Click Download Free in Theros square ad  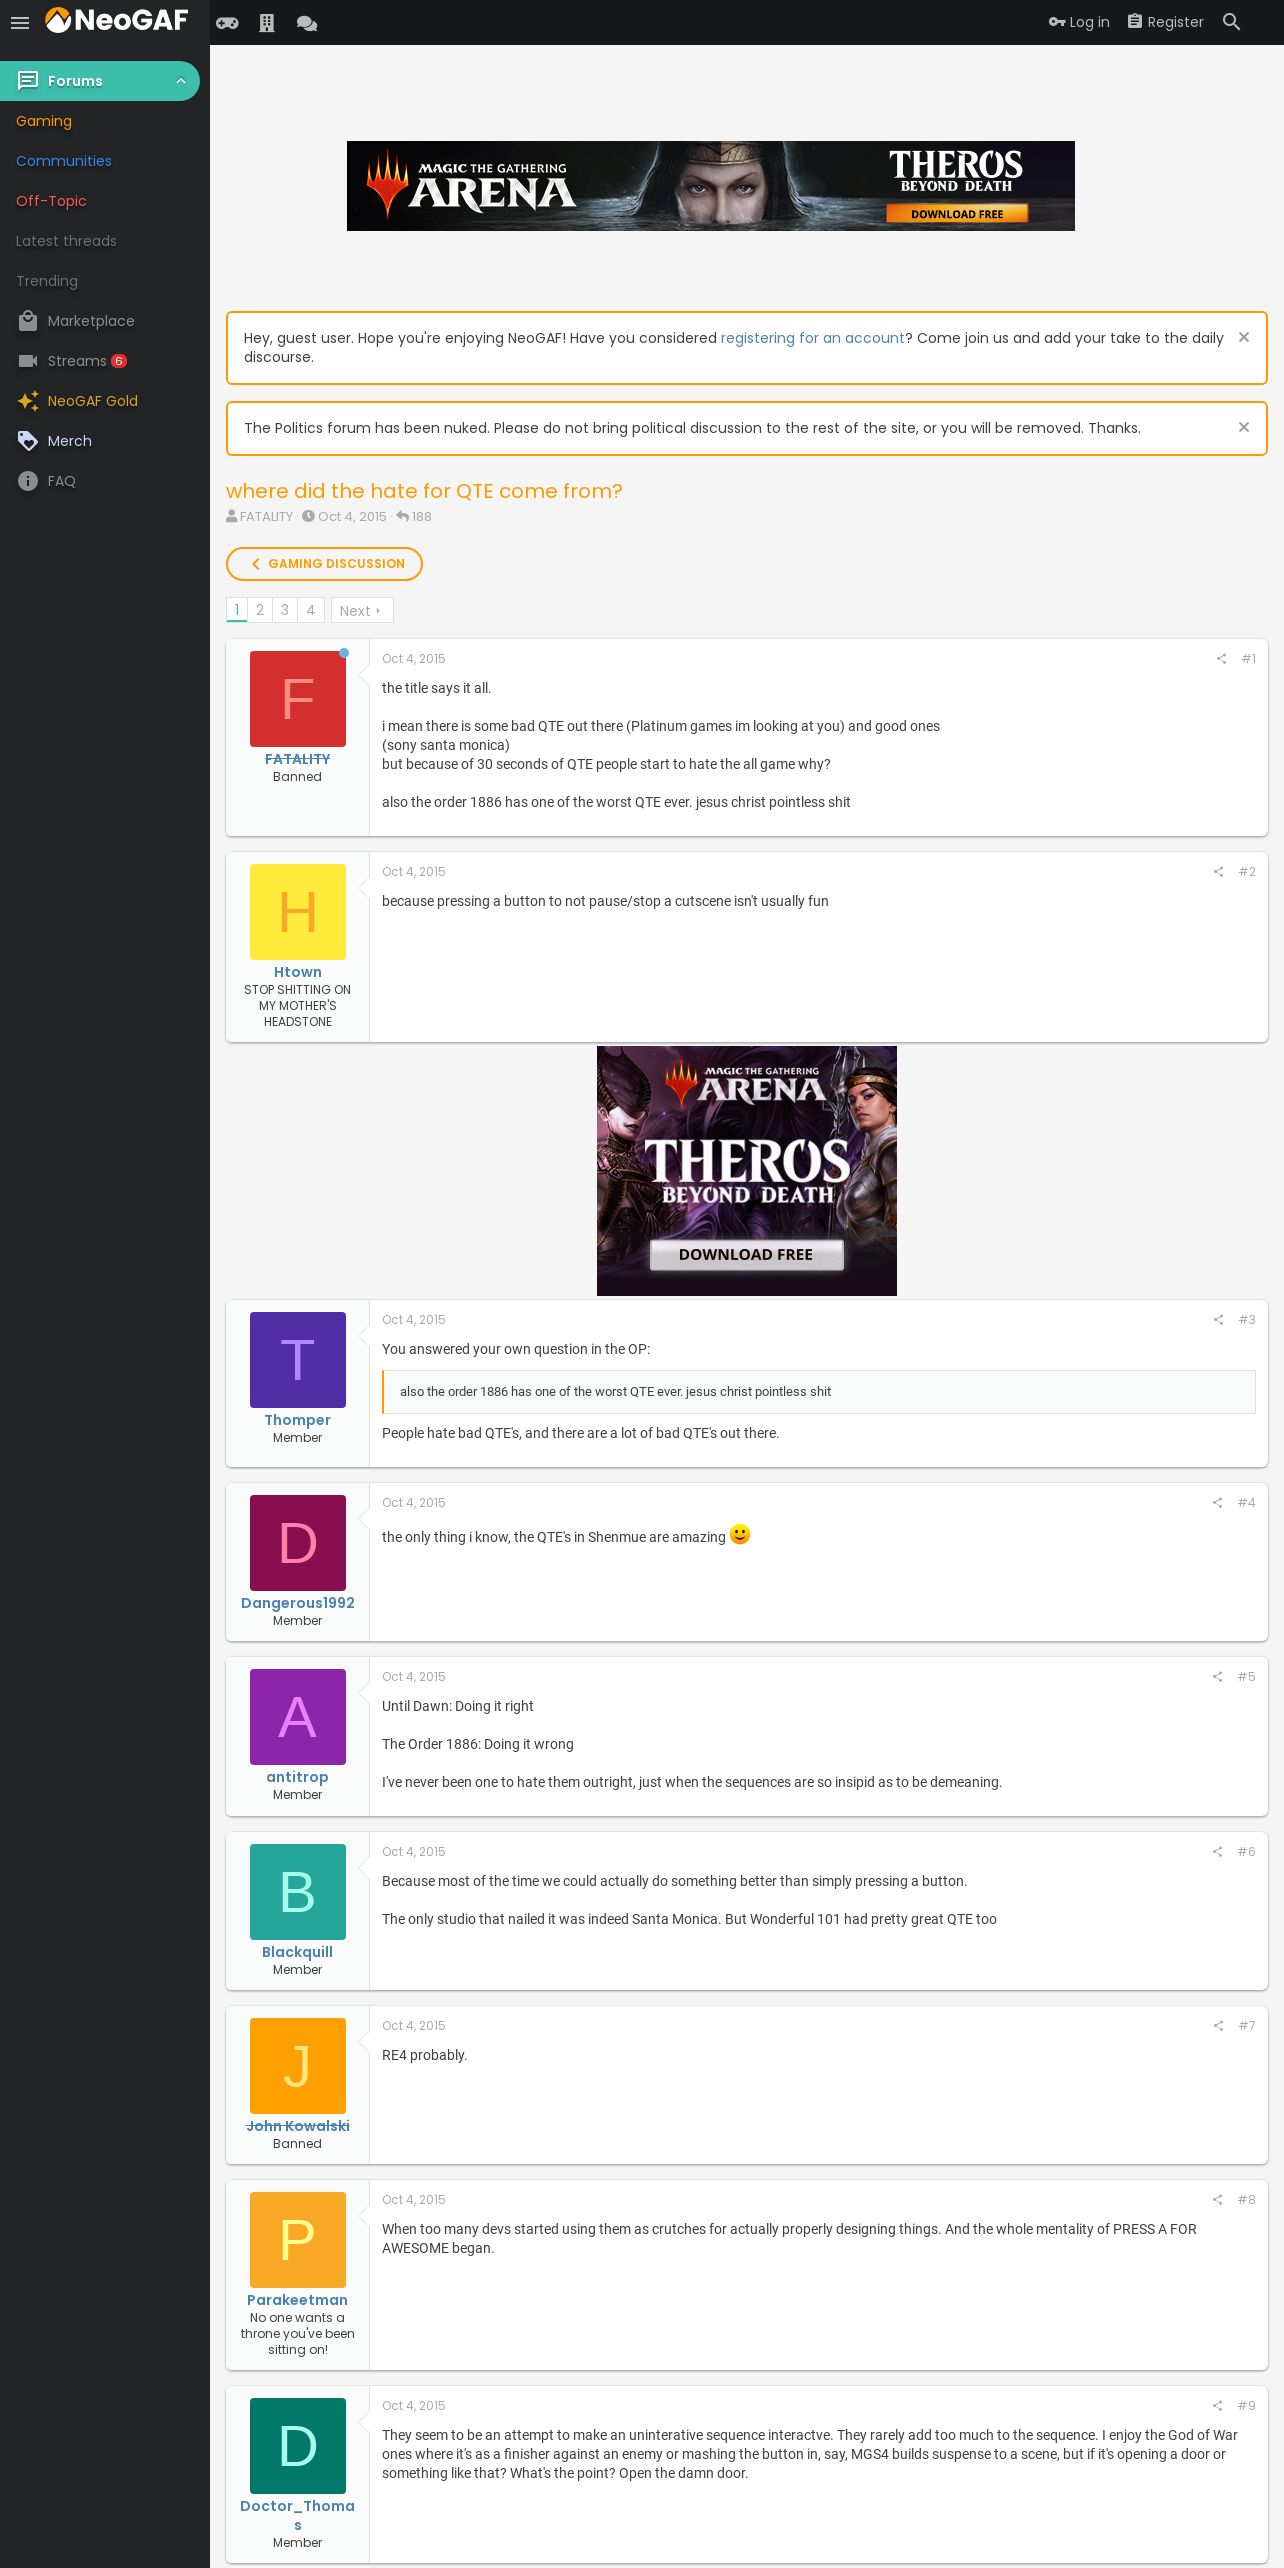coord(746,1255)
